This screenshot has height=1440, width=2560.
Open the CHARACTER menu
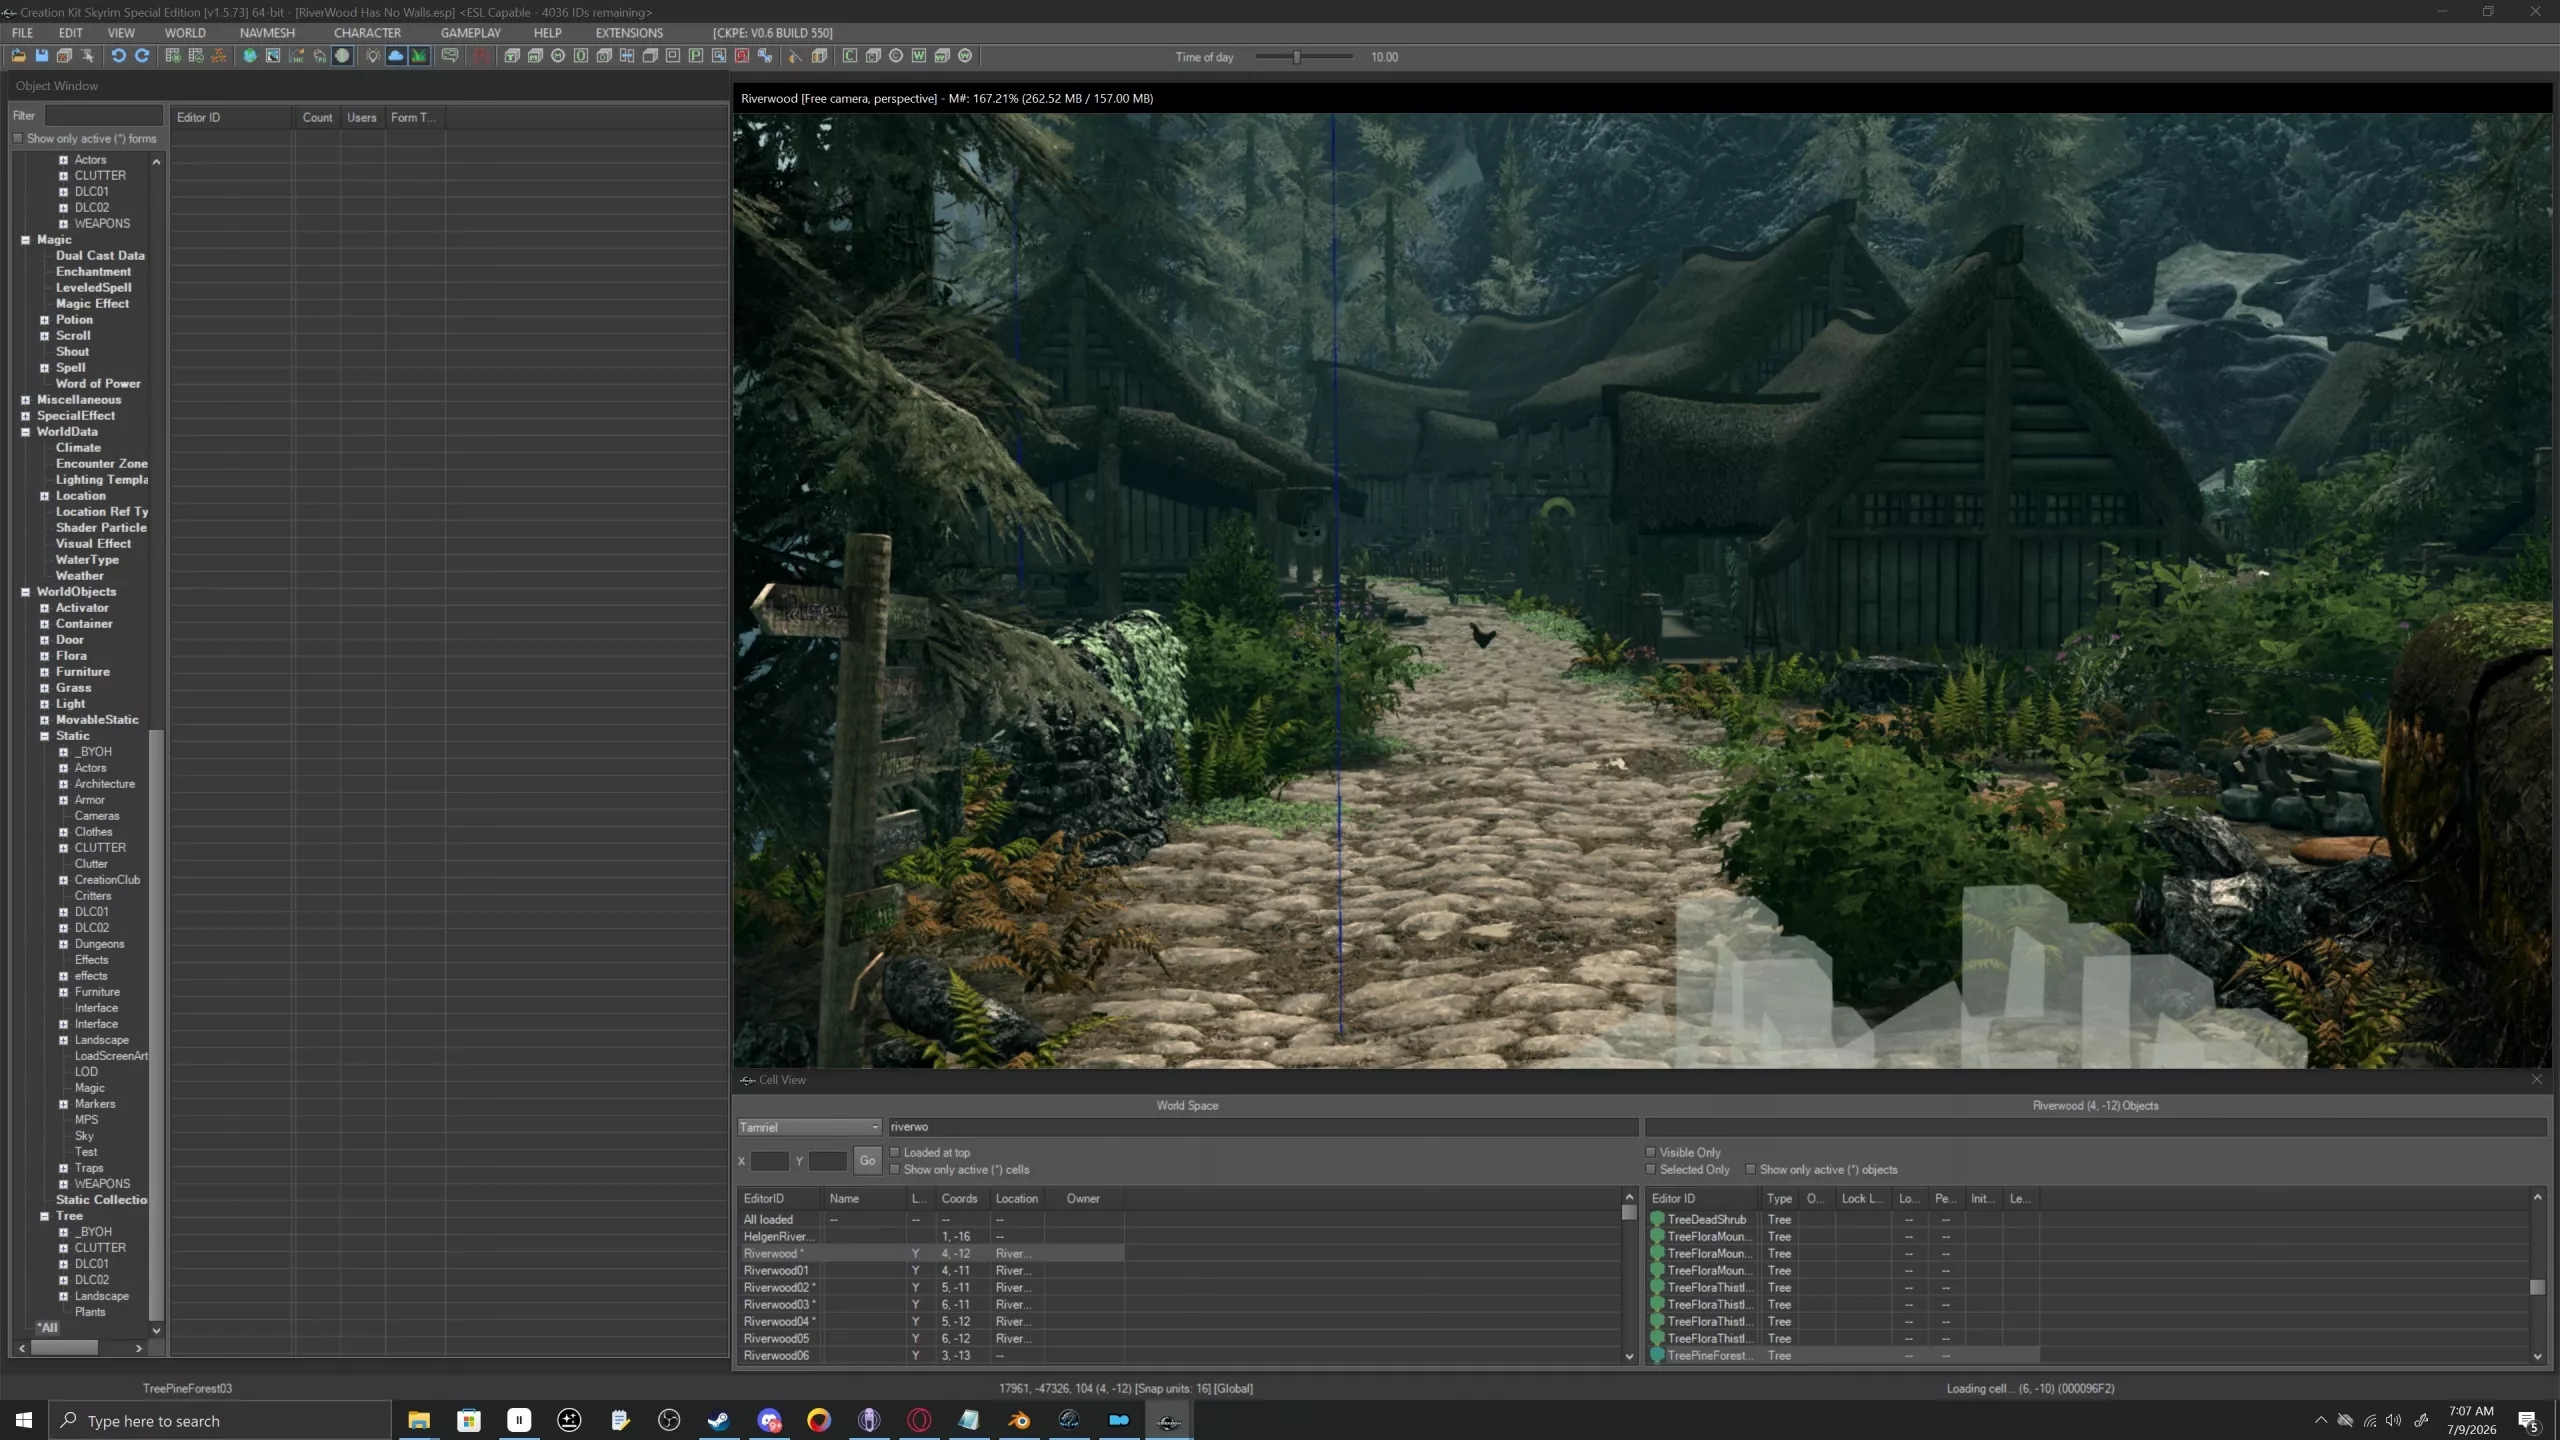click(x=367, y=33)
